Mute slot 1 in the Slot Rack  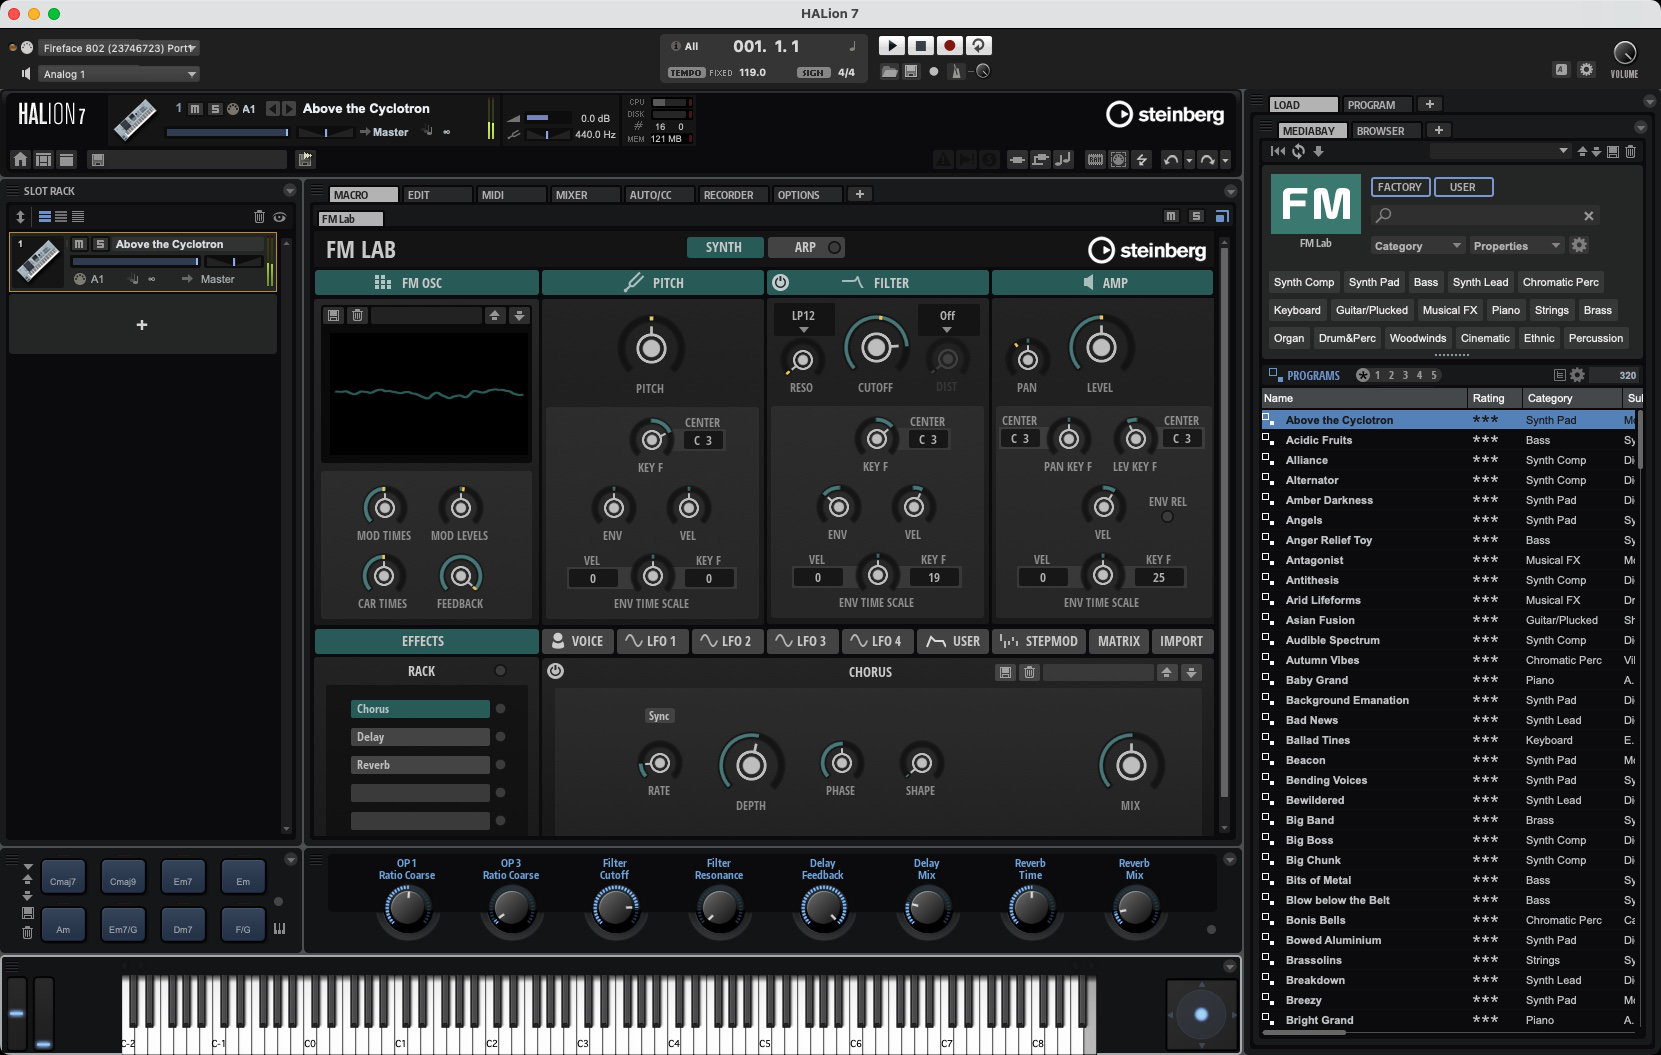tap(79, 244)
